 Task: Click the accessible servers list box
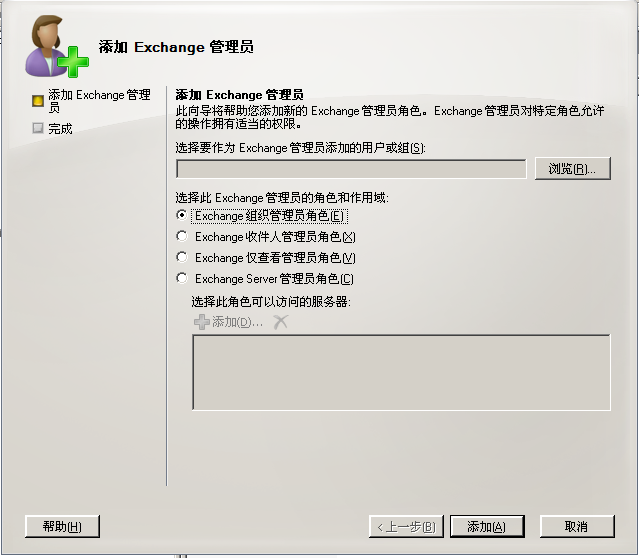401,372
